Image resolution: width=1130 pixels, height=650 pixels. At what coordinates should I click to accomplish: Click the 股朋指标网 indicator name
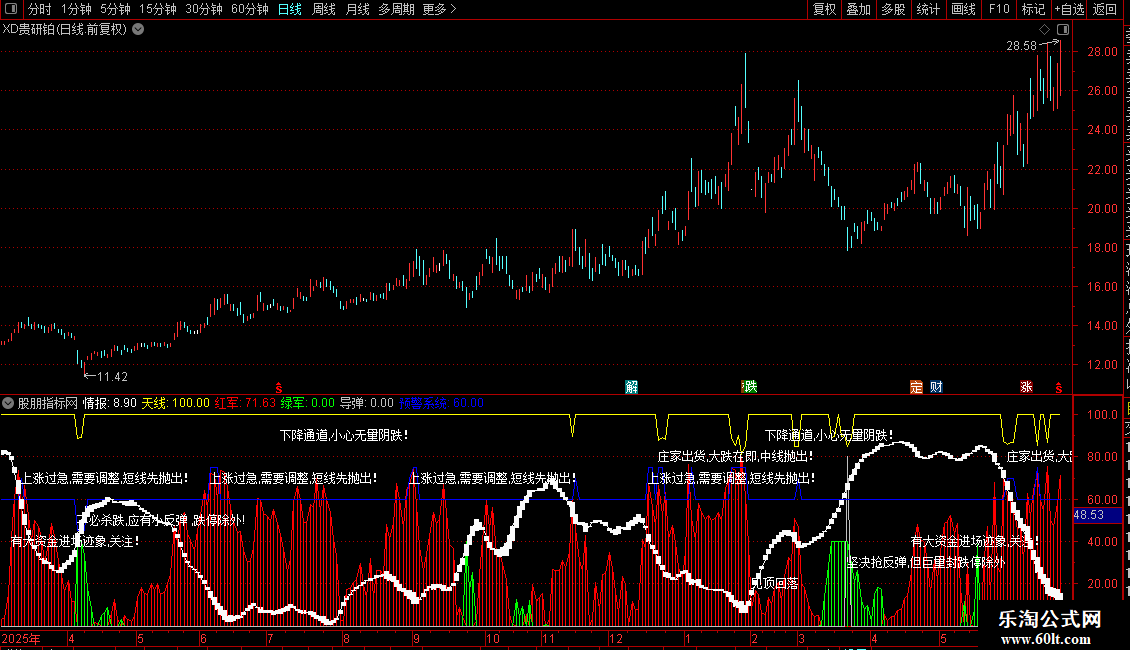click(48, 403)
